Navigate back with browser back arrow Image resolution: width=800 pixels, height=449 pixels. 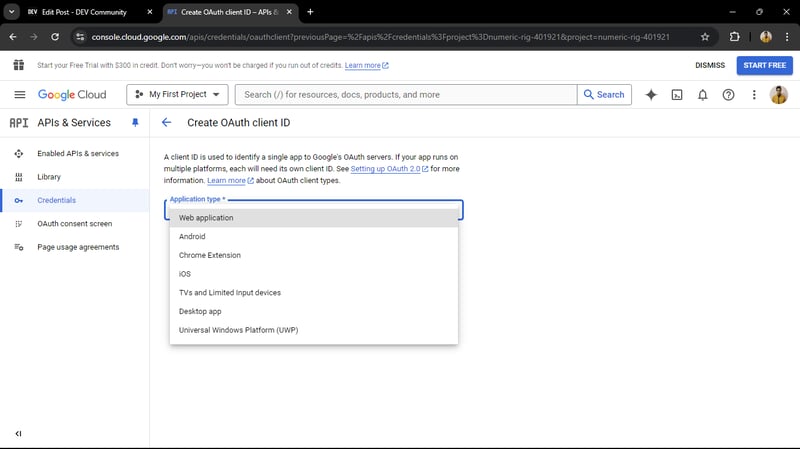pyautogui.click(x=13, y=37)
